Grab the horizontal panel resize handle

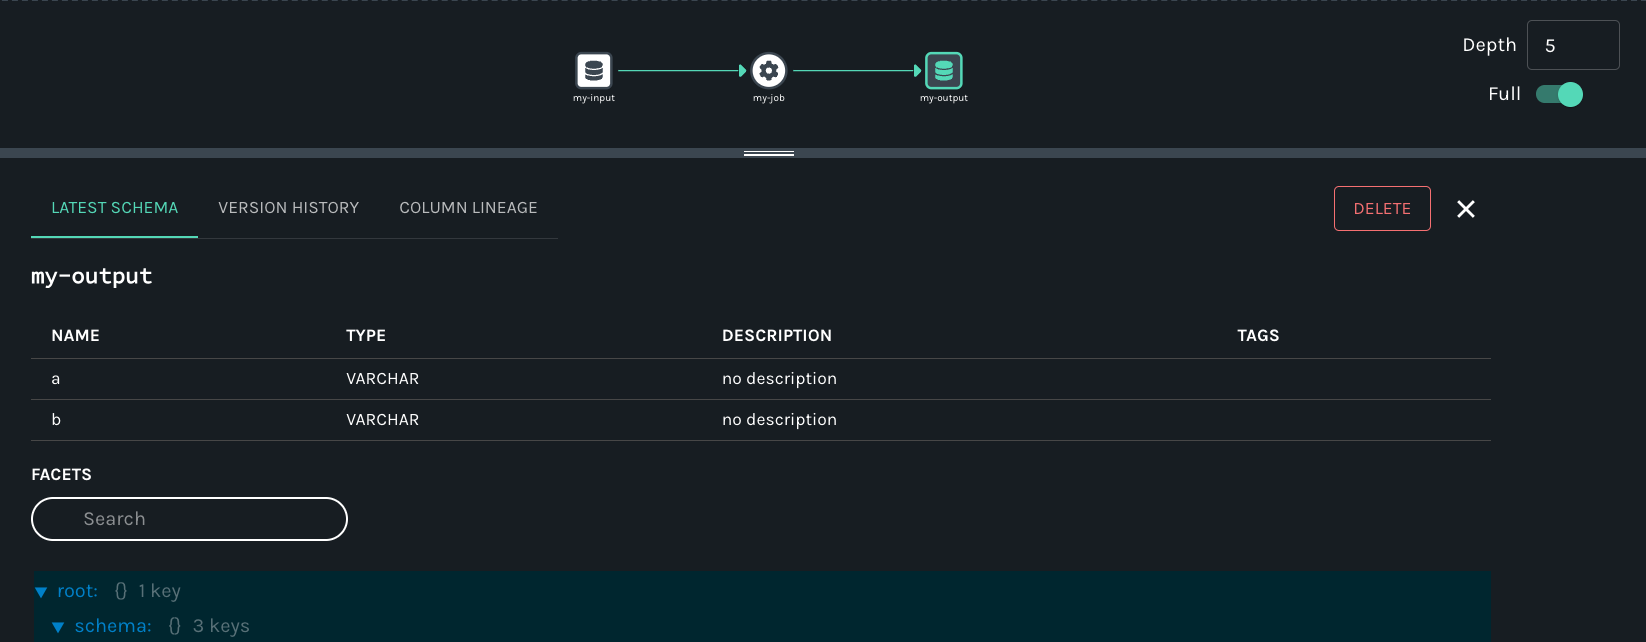click(x=768, y=153)
